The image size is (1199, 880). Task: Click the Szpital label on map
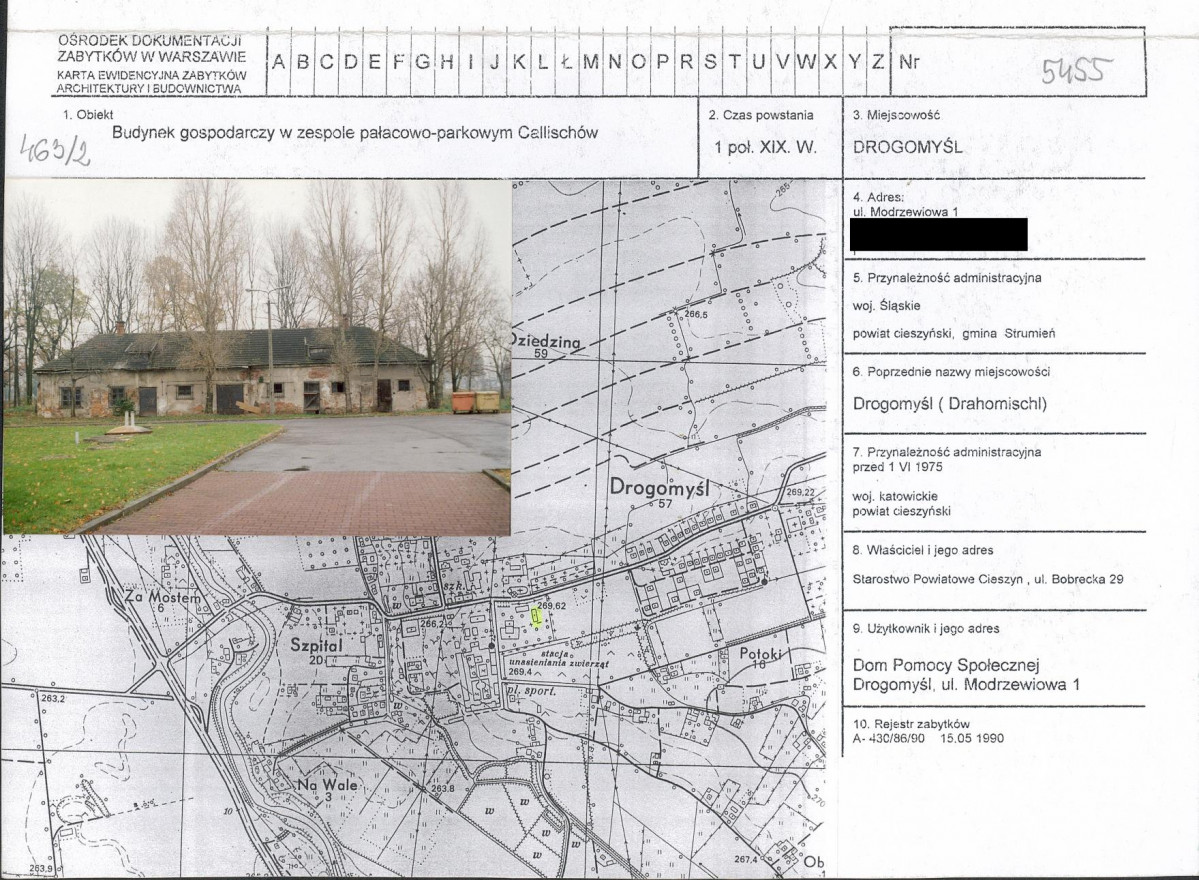point(316,645)
